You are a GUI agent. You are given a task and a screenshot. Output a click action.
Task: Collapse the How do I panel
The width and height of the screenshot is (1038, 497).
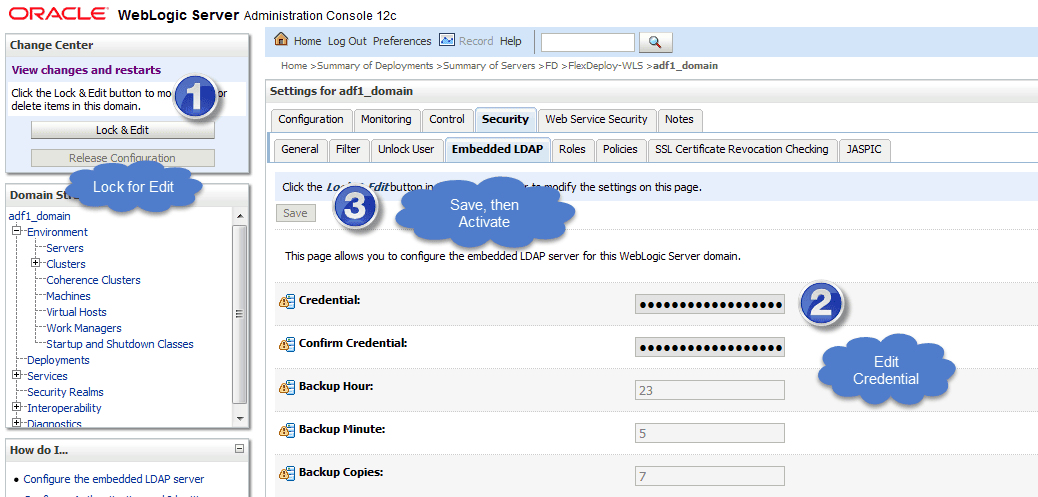pyautogui.click(x=239, y=449)
